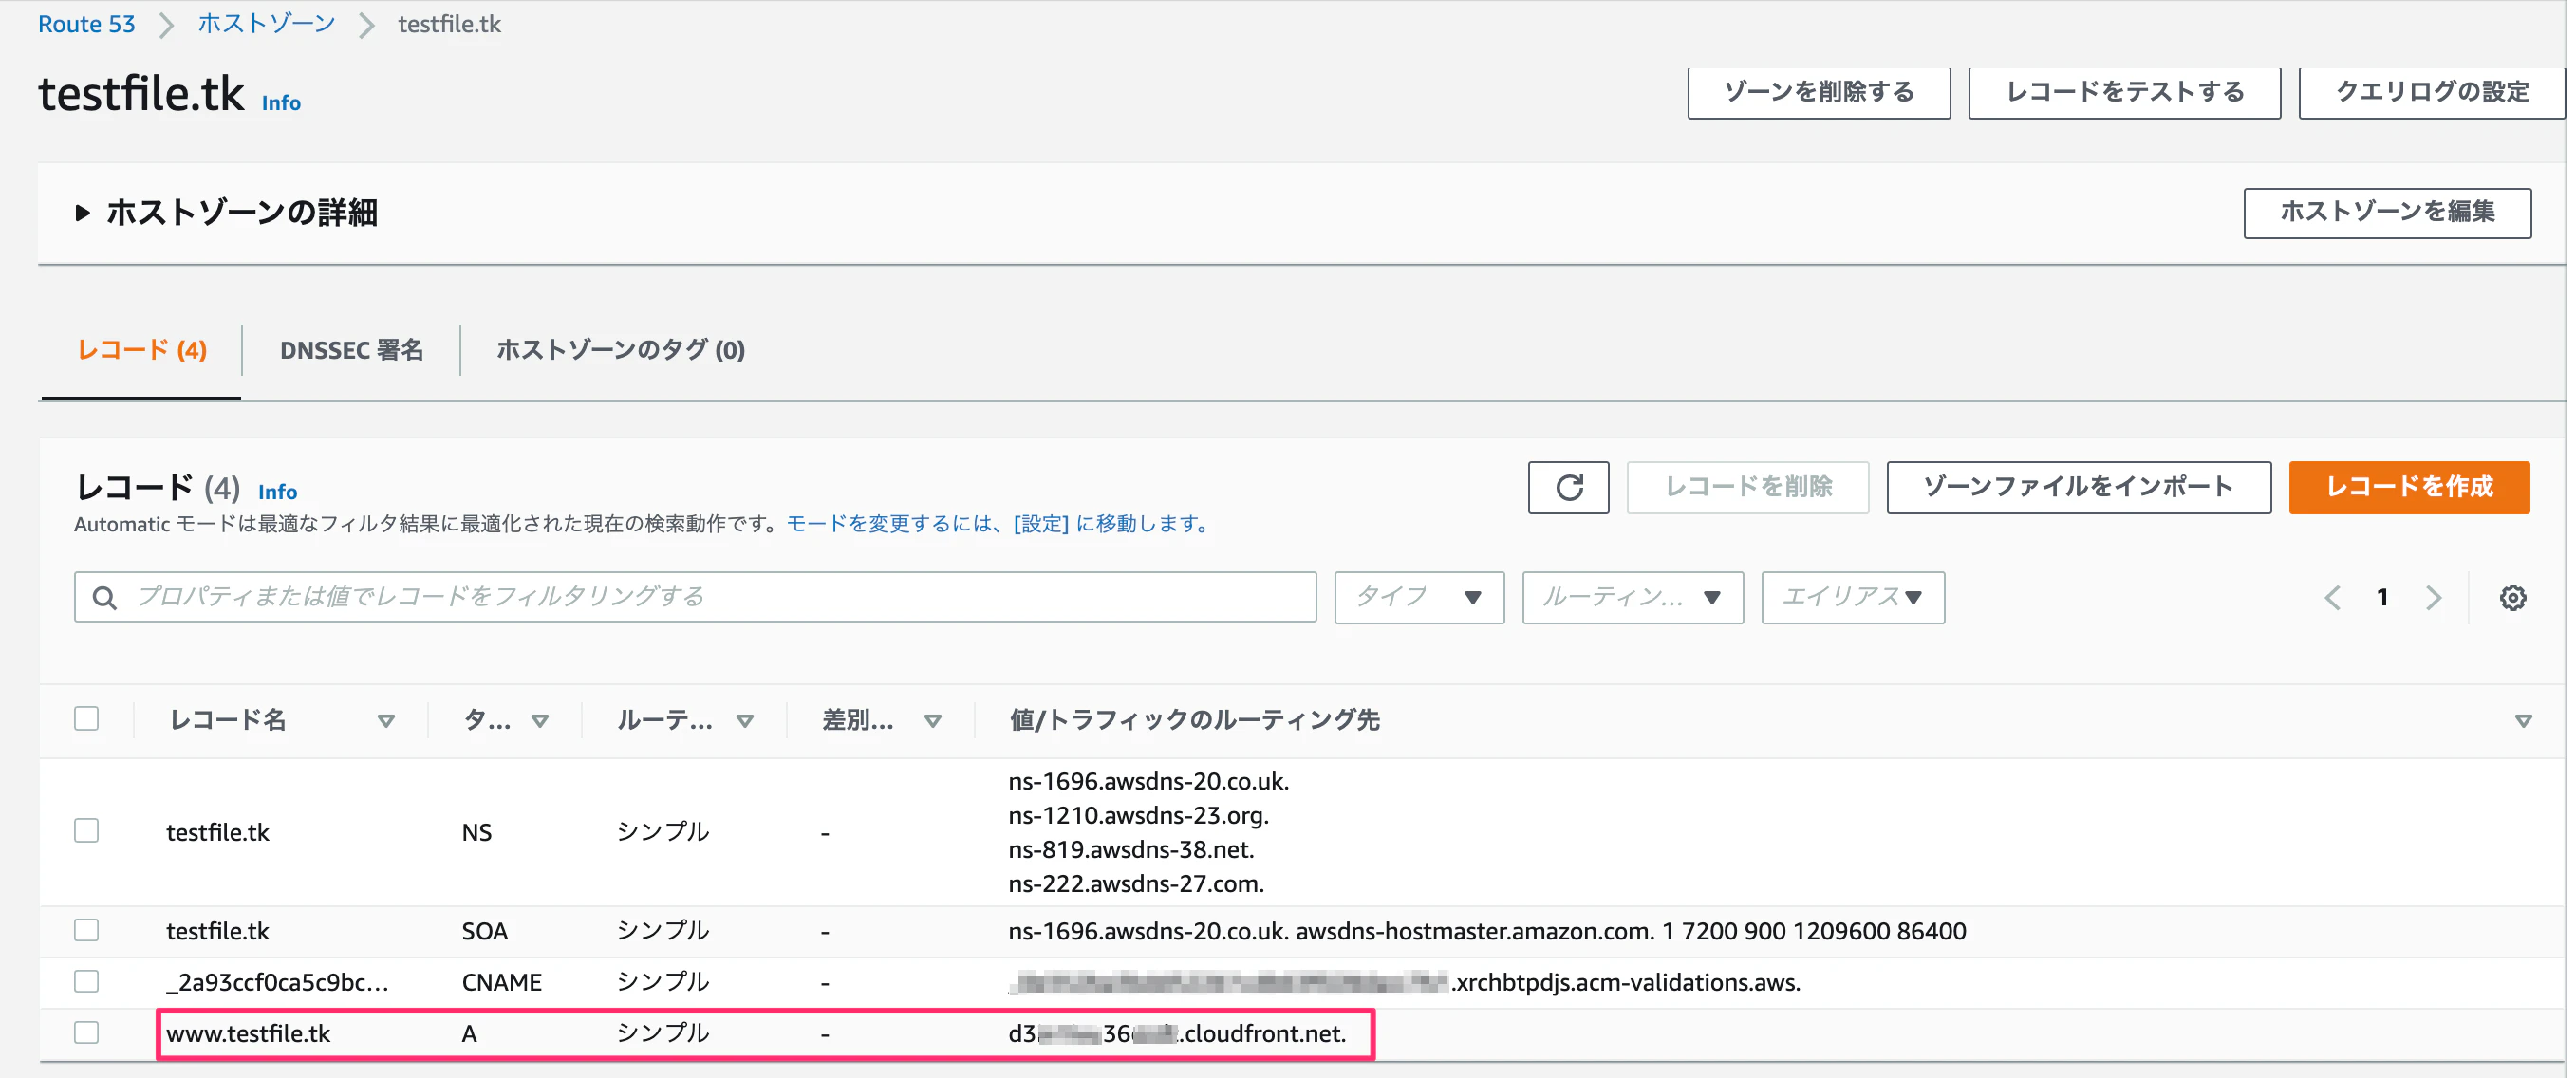Click the SOA record type cell
2576x1078 pixels.
coord(485,931)
